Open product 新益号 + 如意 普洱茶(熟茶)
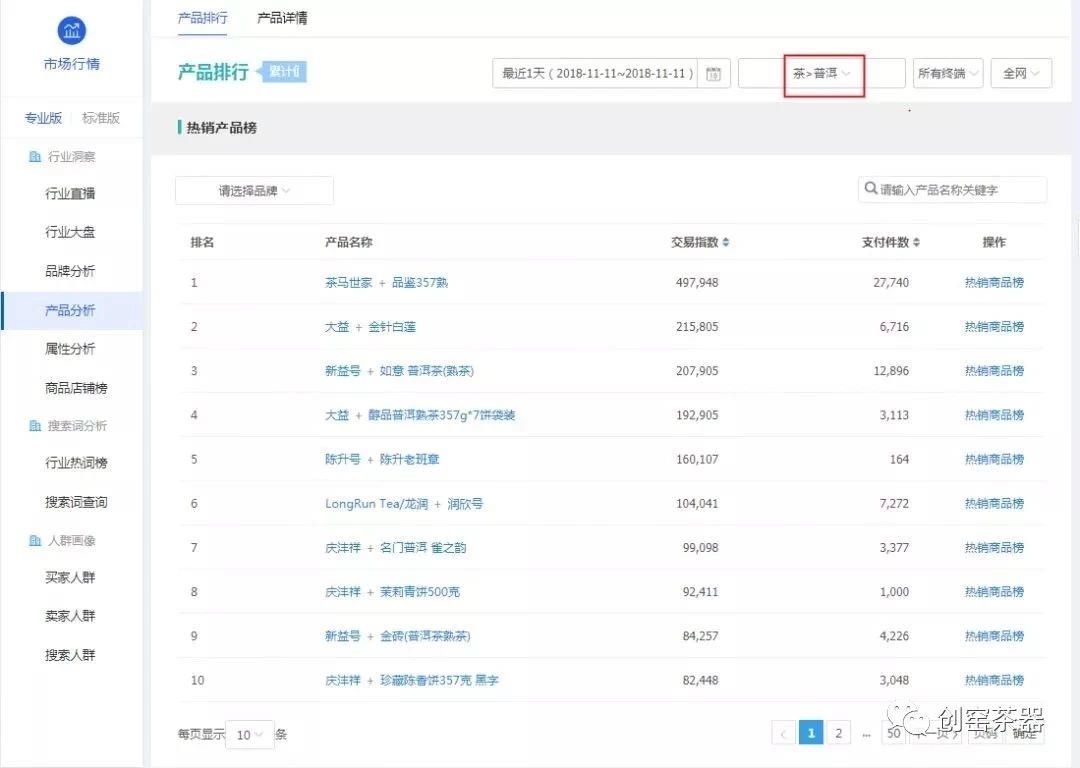The image size is (1080, 768). (x=399, y=371)
